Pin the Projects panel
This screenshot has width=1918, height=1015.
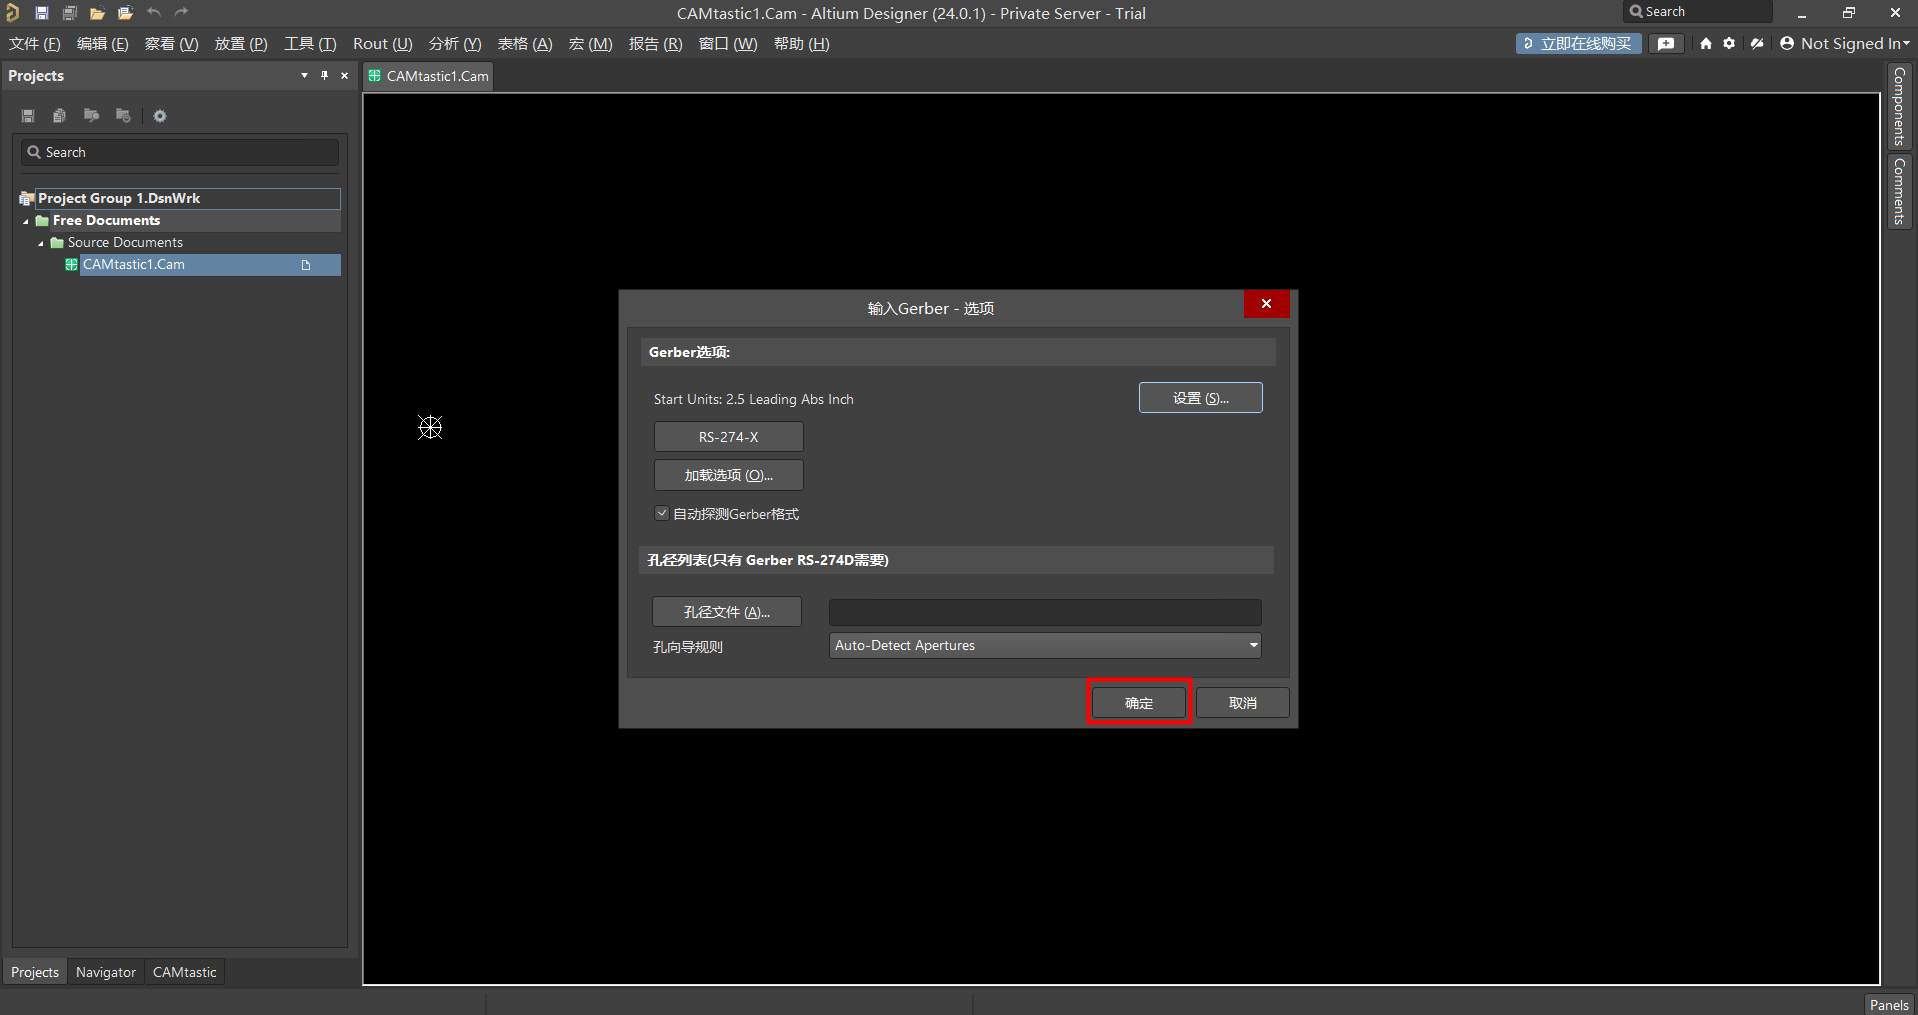[x=324, y=76]
